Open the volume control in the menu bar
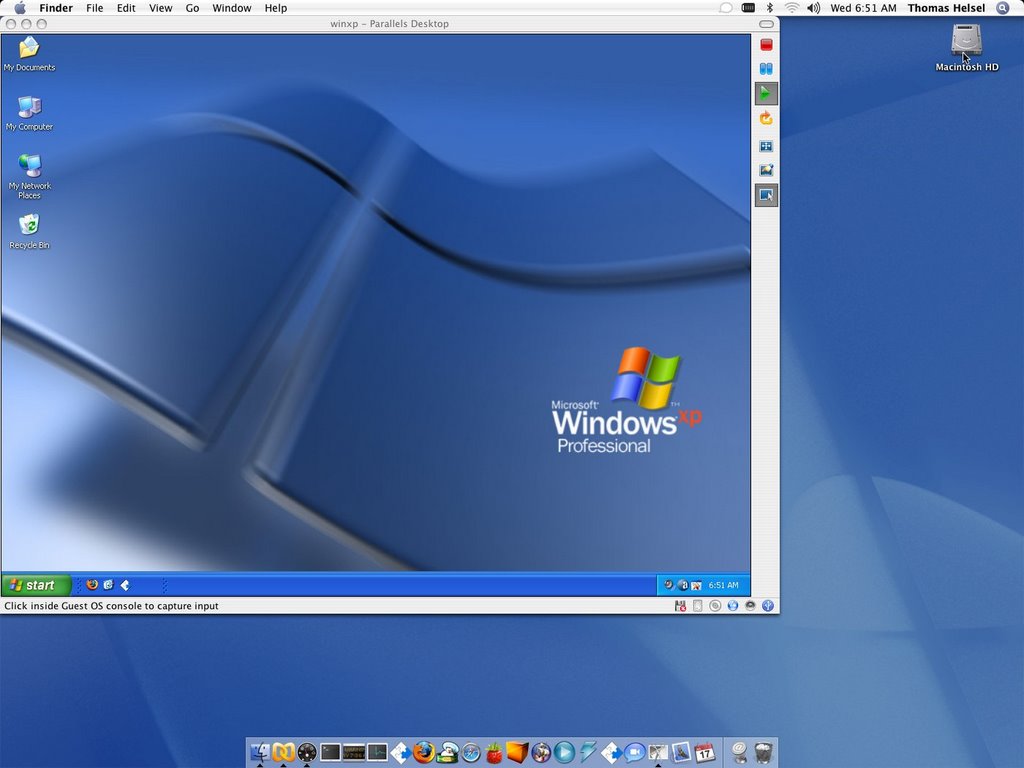 coord(813,8)
